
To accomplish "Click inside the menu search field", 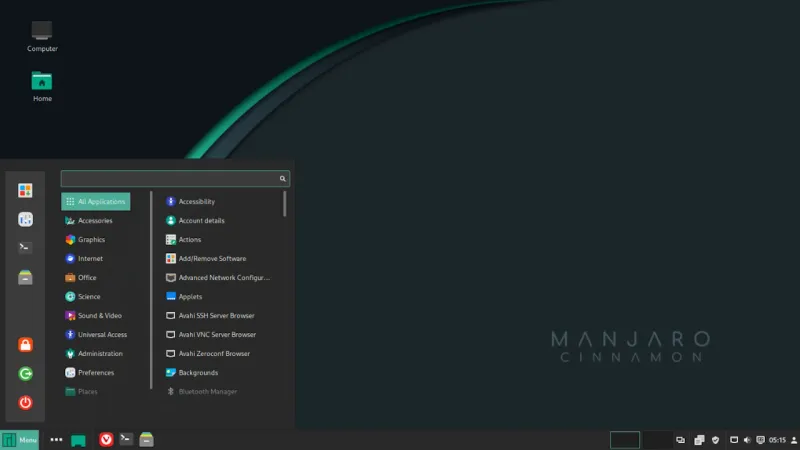I will click(175, 179).
